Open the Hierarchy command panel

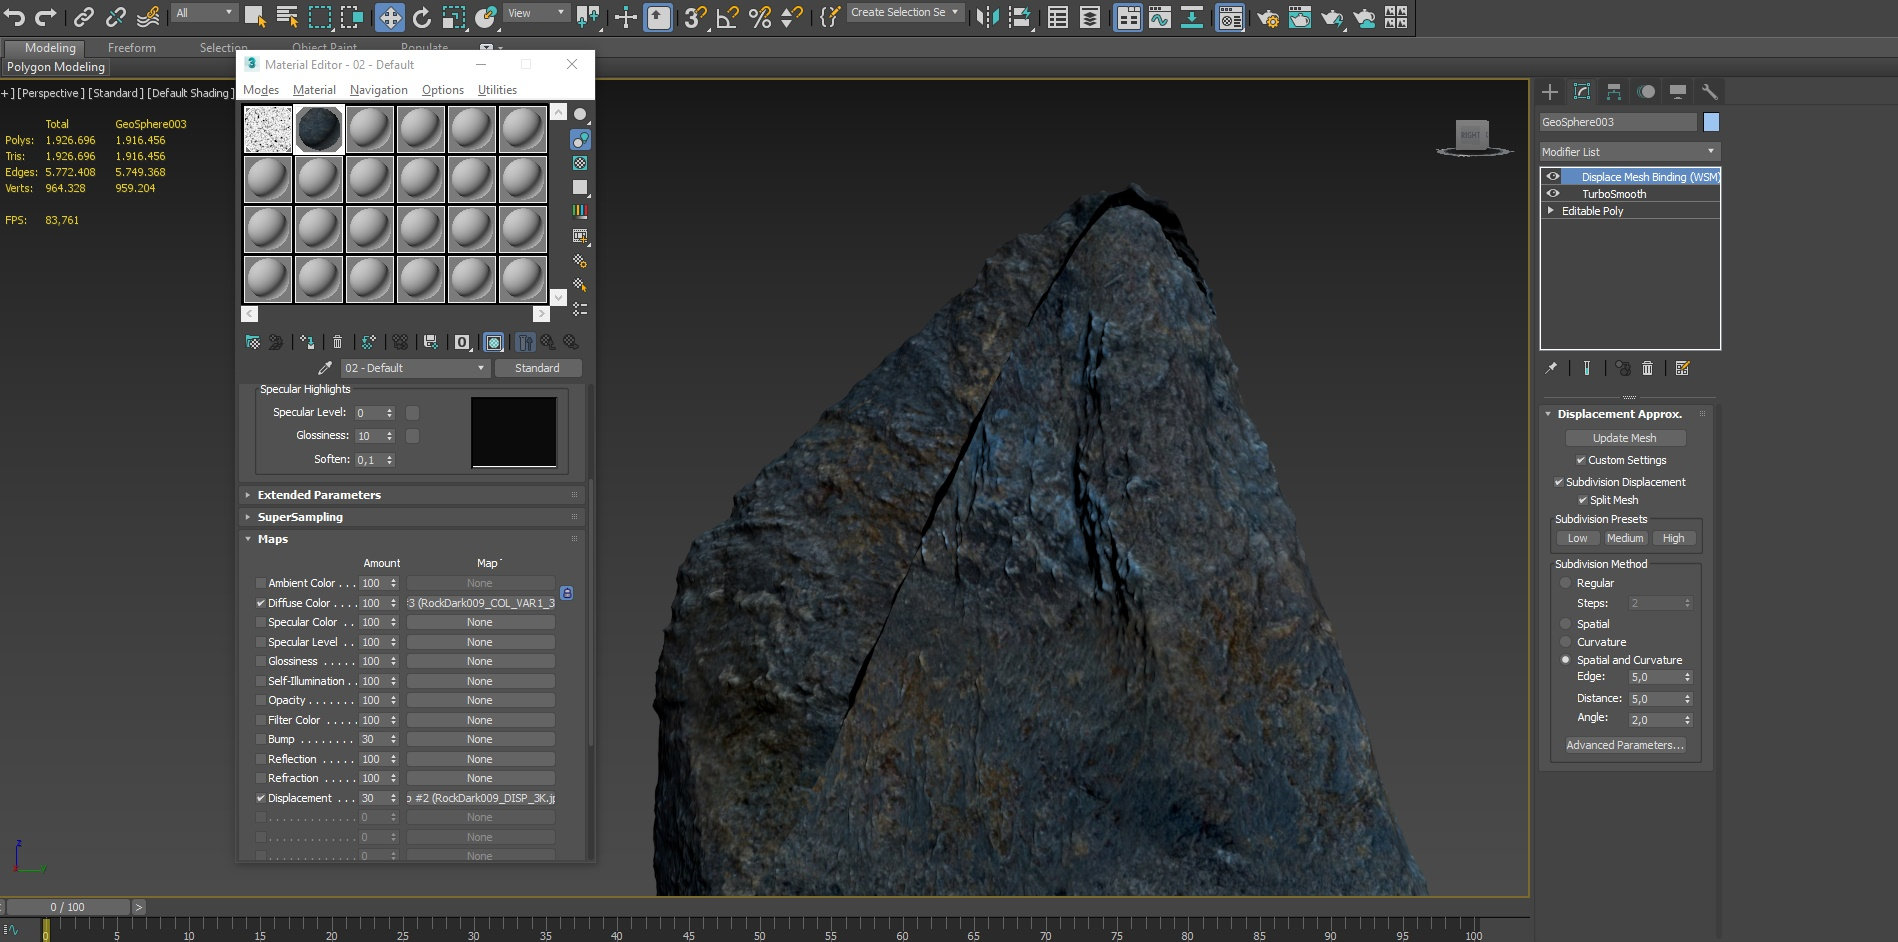coord(1614,92)
